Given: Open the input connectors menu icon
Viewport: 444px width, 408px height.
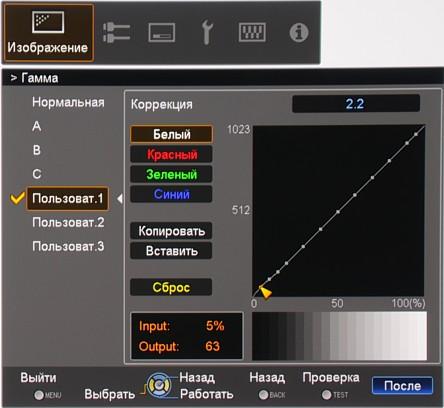Looking at the screenshot, I should point(116,33).
